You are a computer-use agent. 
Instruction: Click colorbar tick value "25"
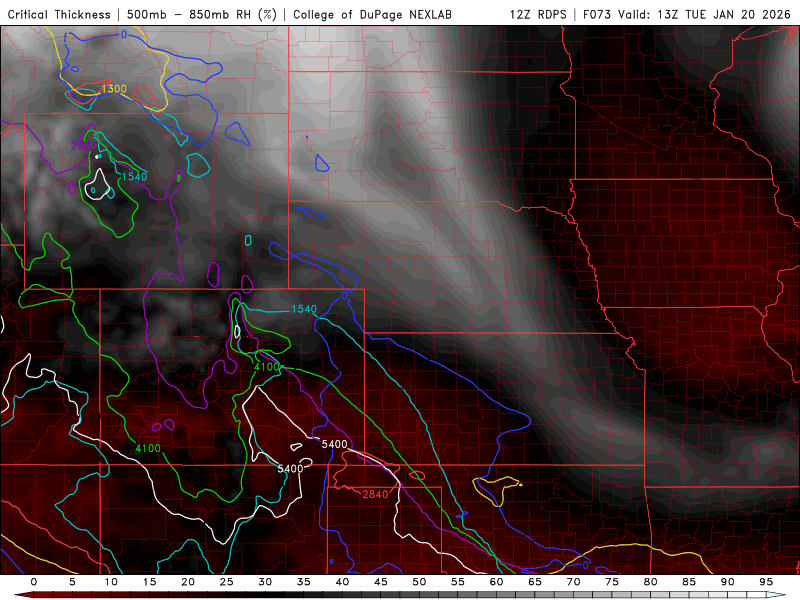click(x=227, y=582)
